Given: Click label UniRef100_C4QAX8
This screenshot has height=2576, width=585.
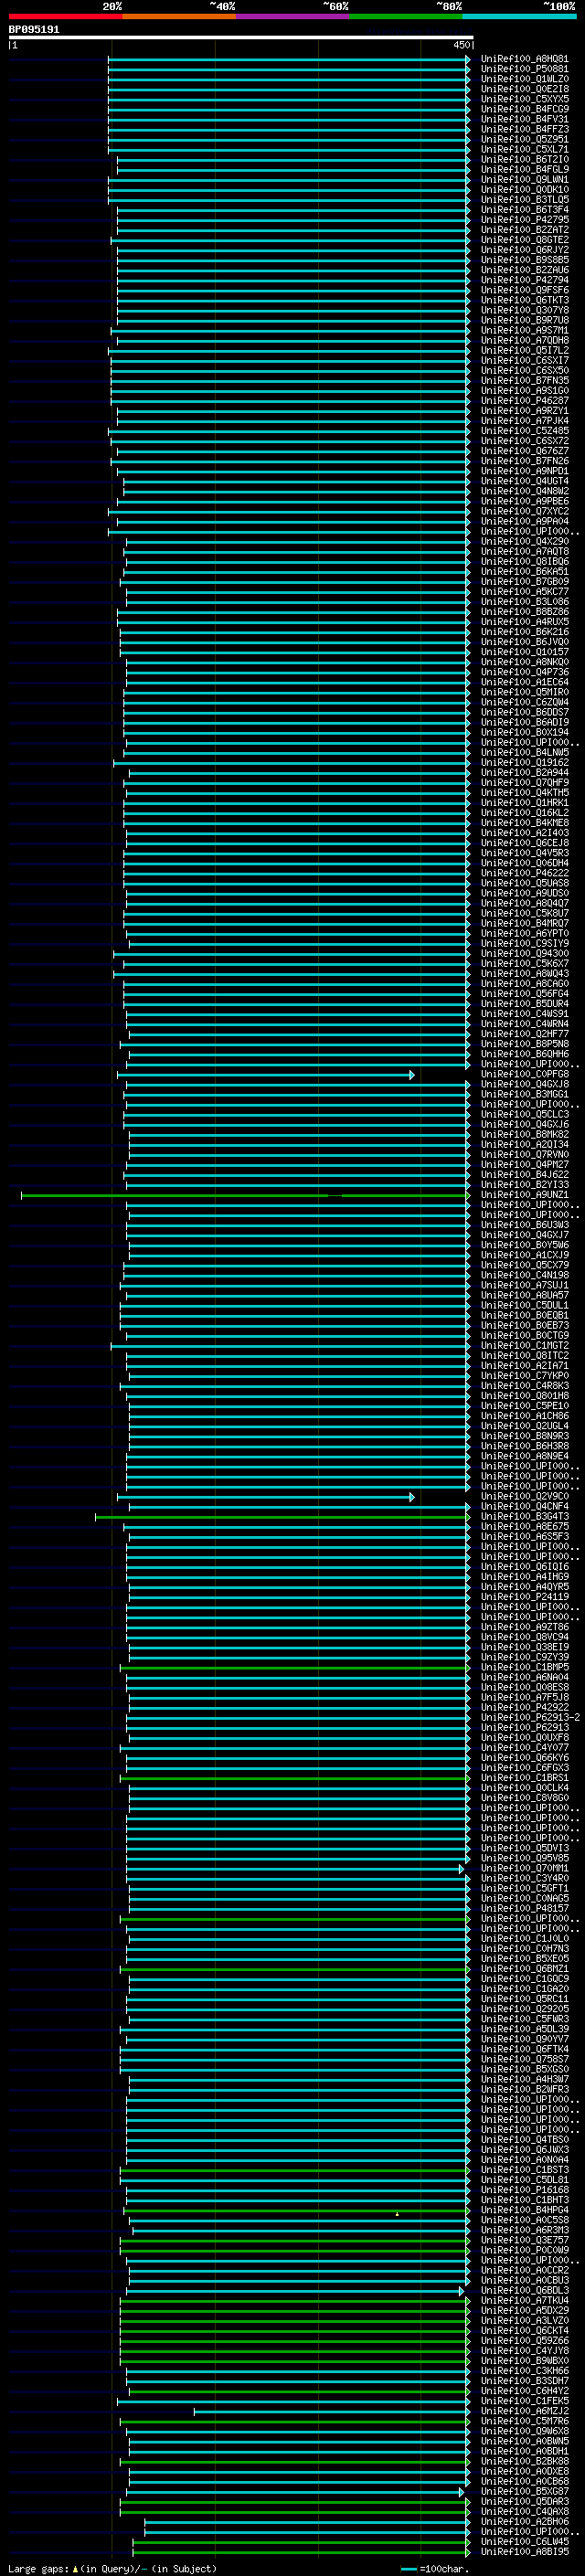Looking at the screenshot, I should tap(524, 2512).
